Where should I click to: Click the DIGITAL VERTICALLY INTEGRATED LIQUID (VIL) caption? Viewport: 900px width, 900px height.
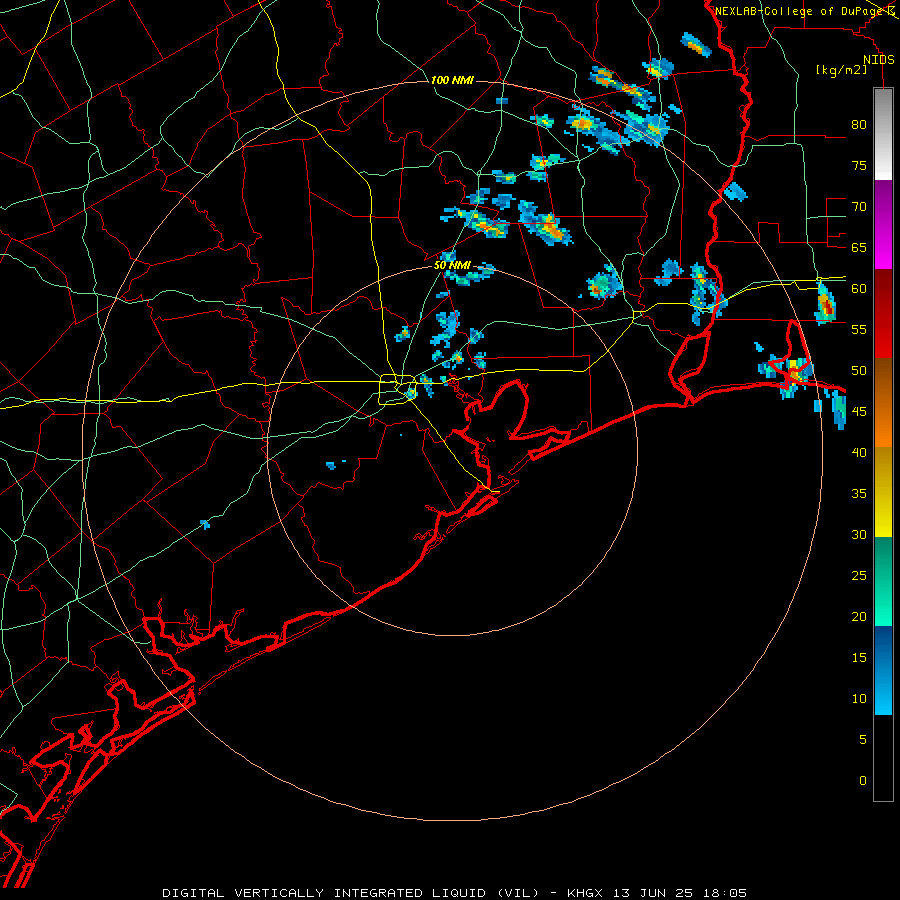pyautogui.click(x=351, y=893)
